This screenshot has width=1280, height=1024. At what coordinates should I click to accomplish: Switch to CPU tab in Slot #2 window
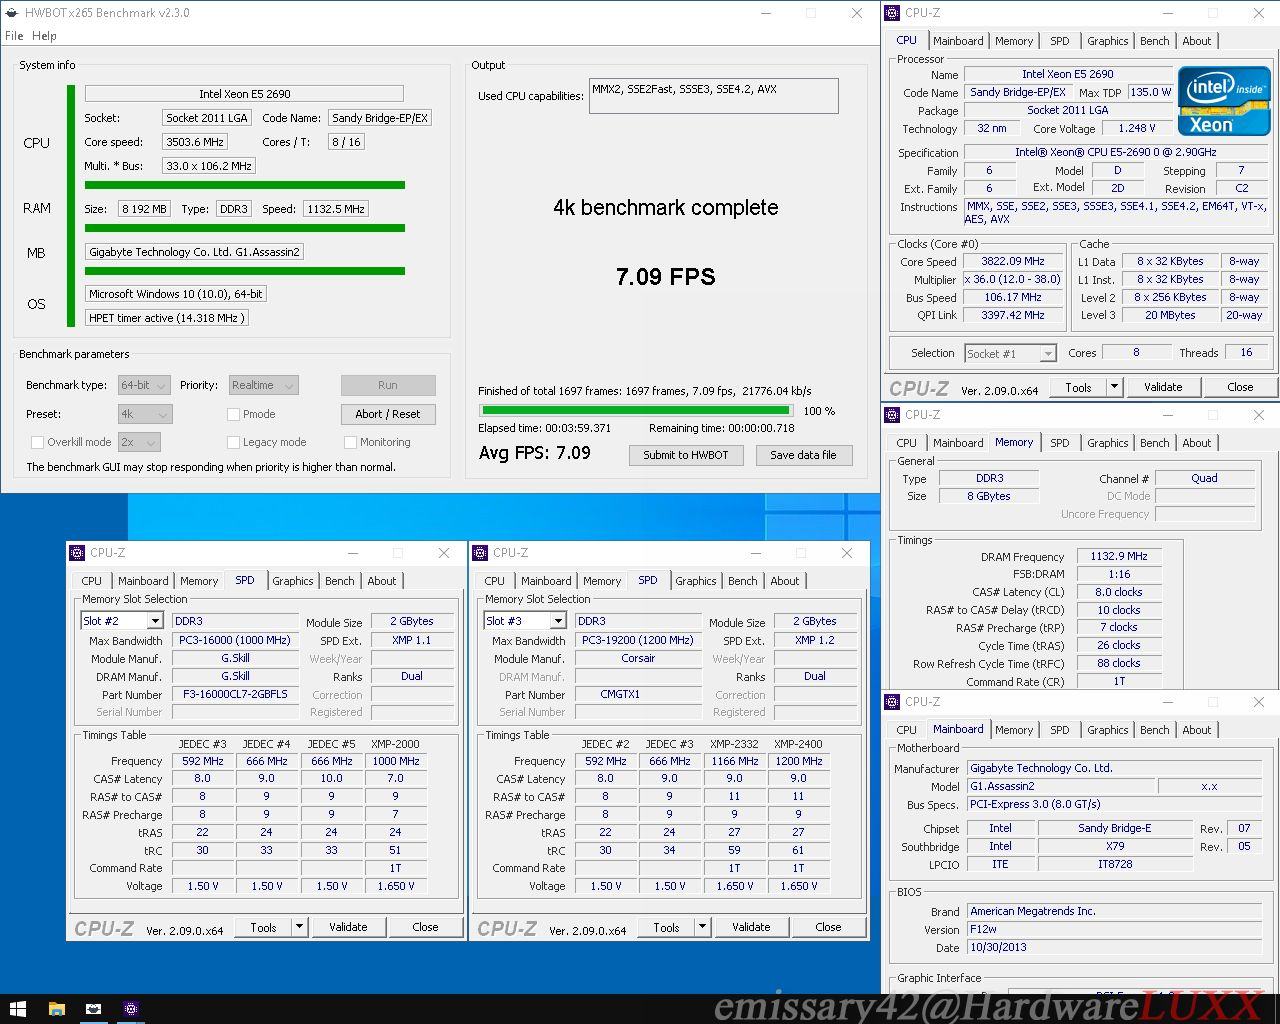coord(91,581)
